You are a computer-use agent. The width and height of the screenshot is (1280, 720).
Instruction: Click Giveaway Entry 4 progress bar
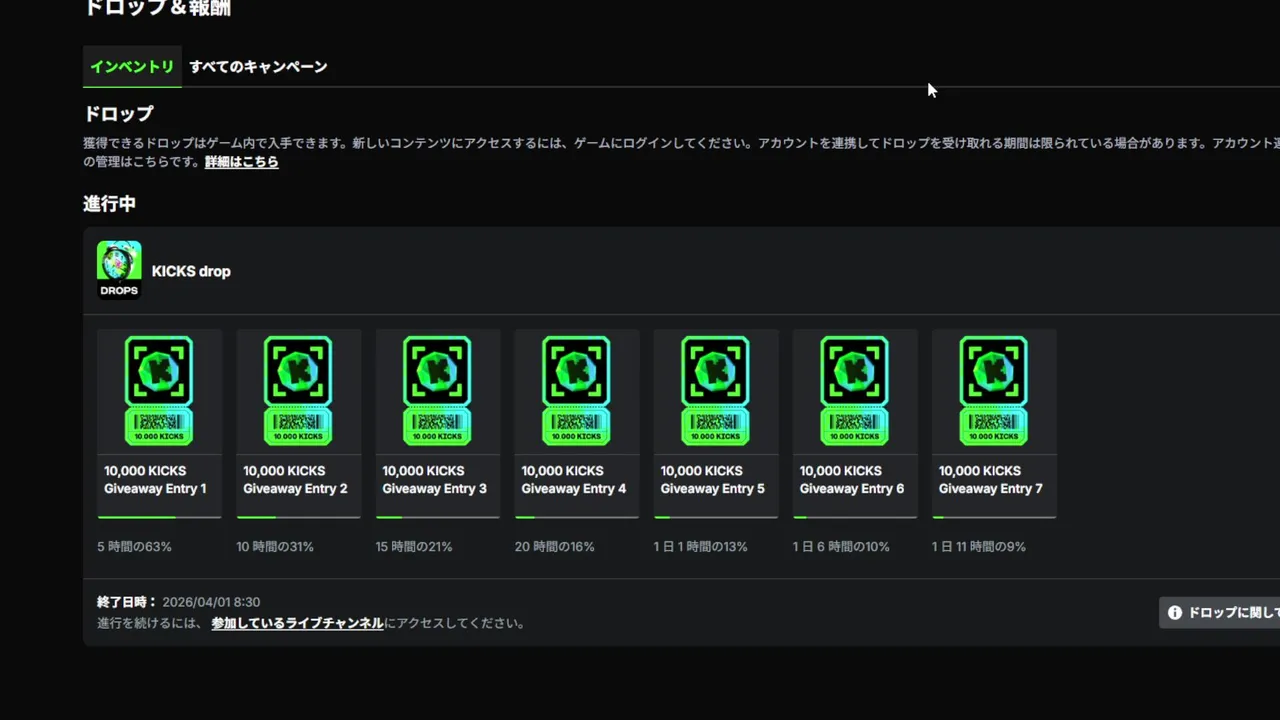pos(576,517)
